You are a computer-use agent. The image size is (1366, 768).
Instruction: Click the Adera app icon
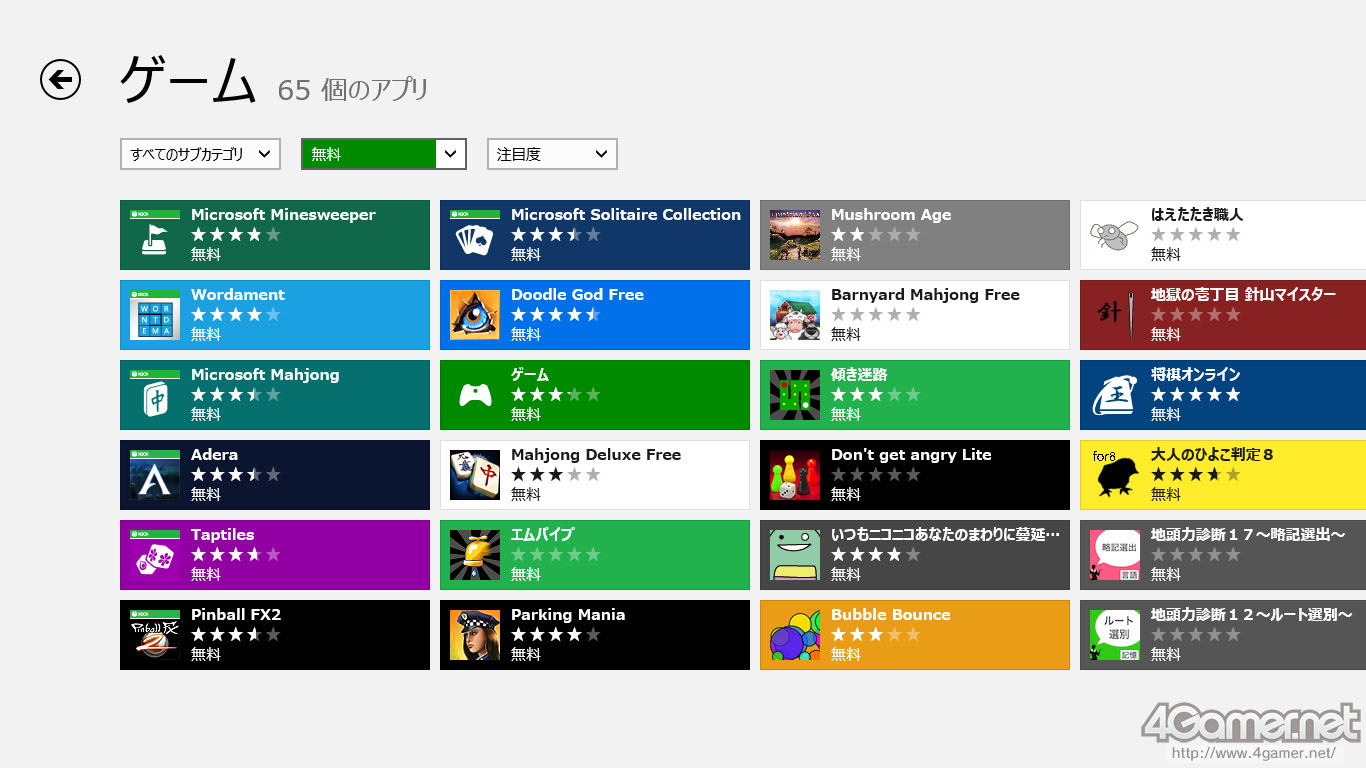point(155,475)
